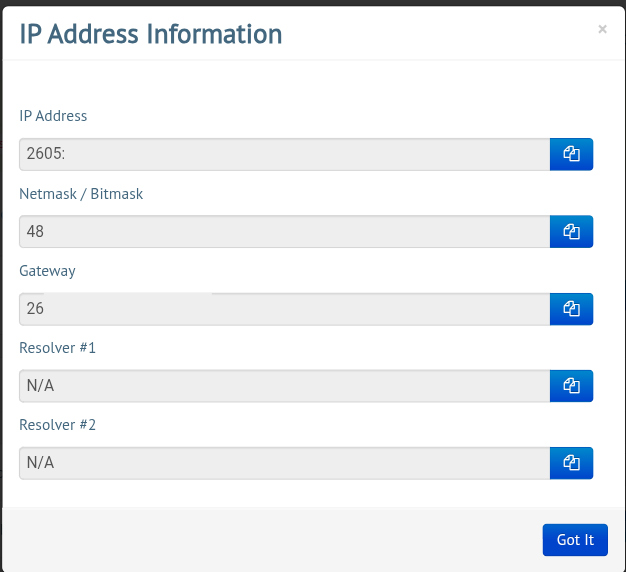This screenshot has width=626, height=572.
Task: Copy the Gateway value to clipboard
Action: [x=571, y=309]
